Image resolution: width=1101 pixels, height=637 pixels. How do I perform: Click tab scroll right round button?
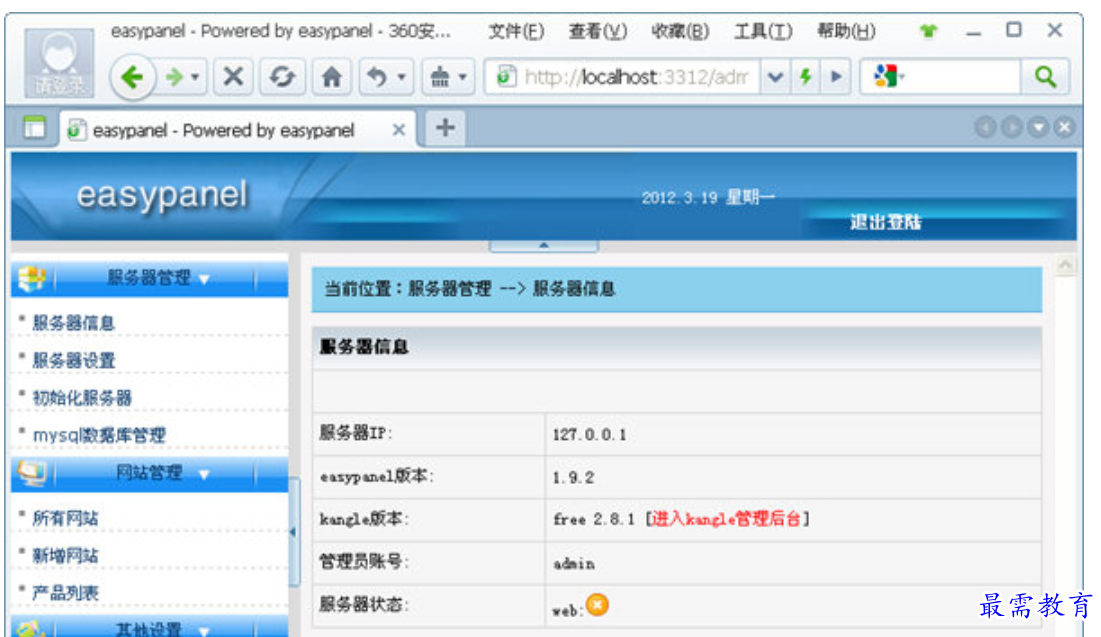click(1012, 127)
